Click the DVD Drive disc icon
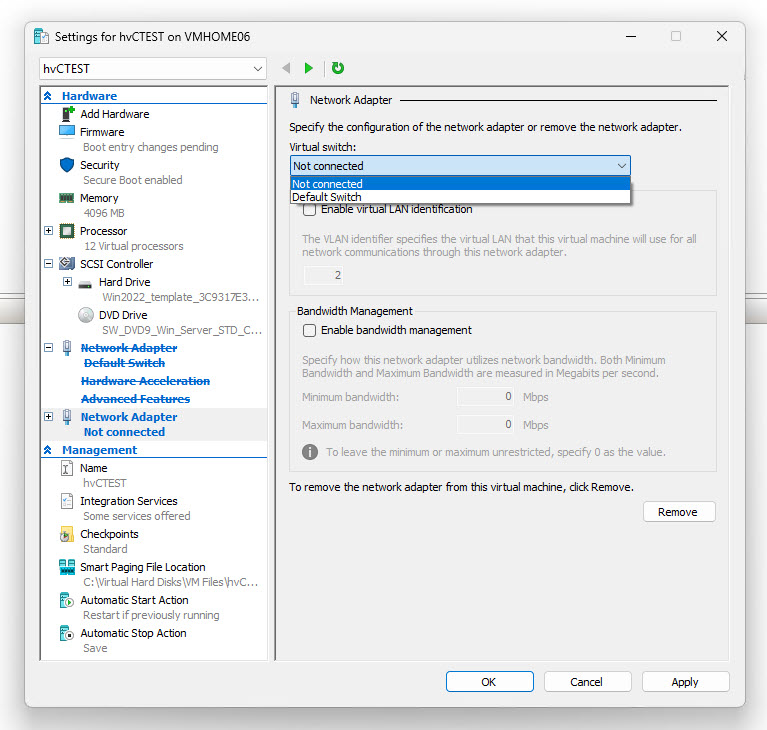 86,315
